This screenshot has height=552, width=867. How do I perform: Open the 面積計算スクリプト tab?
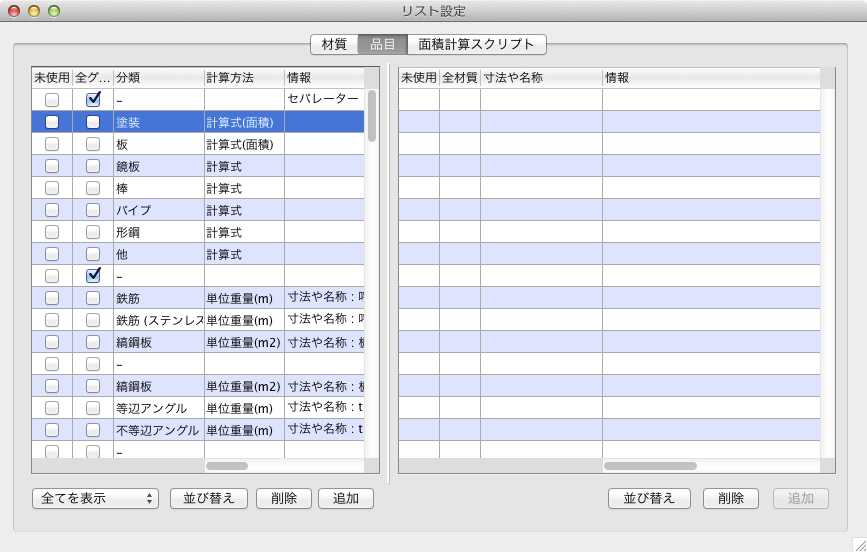pyautogui.click(x=476, y=44)
